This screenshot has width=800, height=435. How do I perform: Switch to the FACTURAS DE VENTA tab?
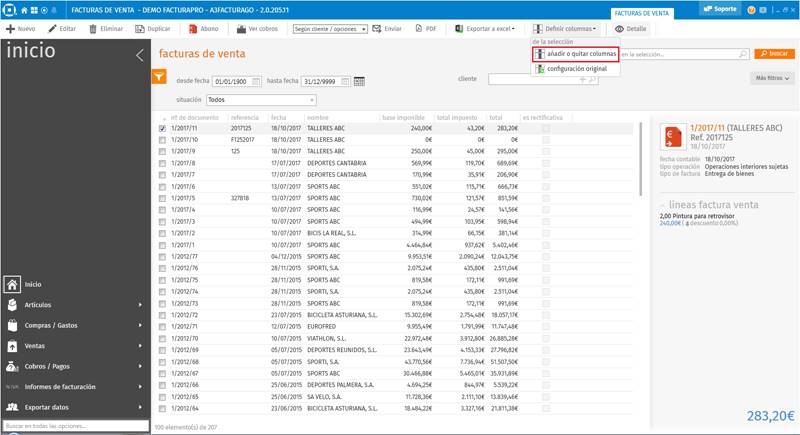pos(642,13)
